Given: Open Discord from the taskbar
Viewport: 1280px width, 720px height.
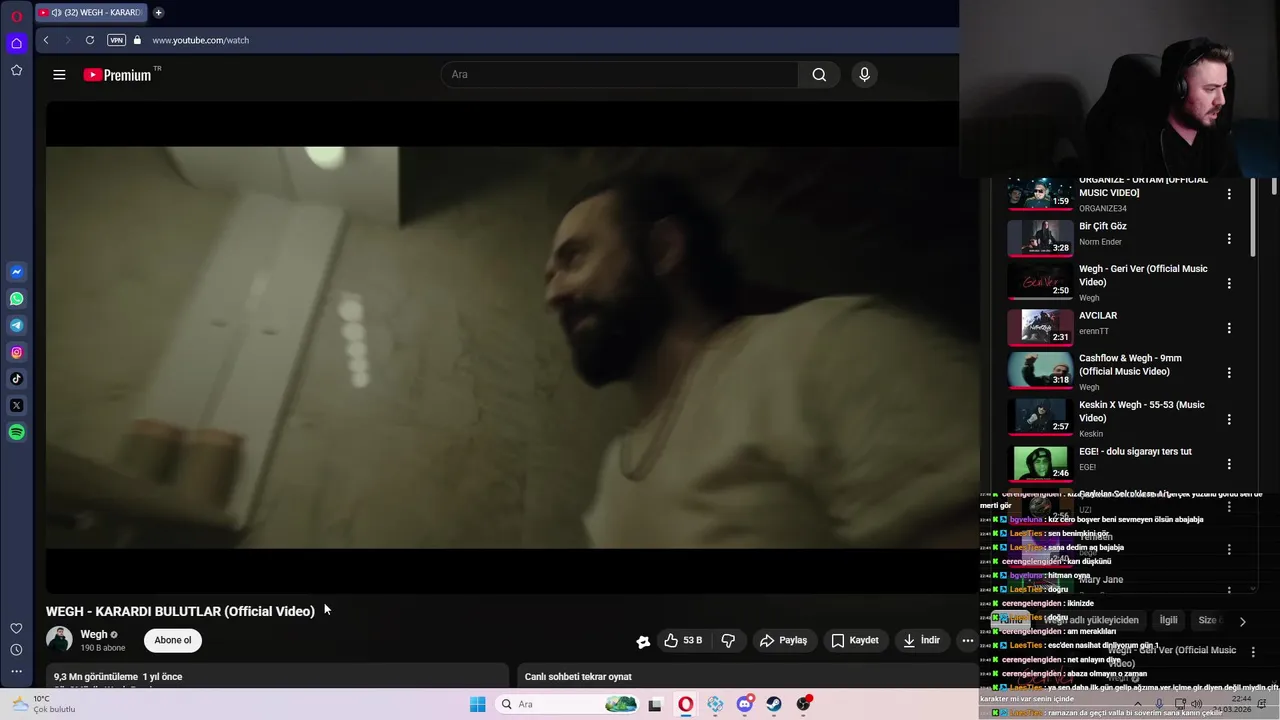Looking at the screenshot, I should click(x=745, y=704).
